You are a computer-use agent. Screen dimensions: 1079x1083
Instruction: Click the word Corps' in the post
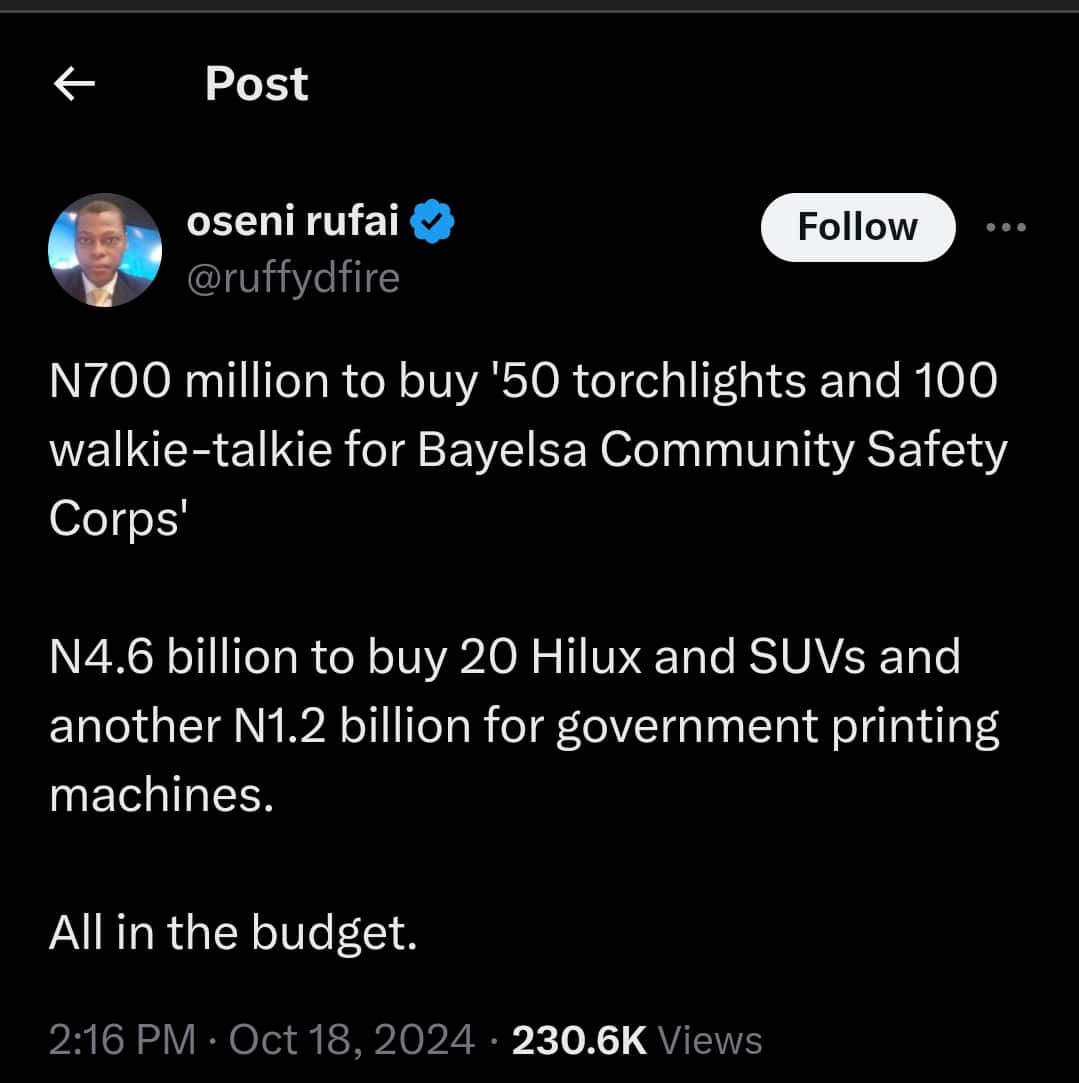pos(119,520)
